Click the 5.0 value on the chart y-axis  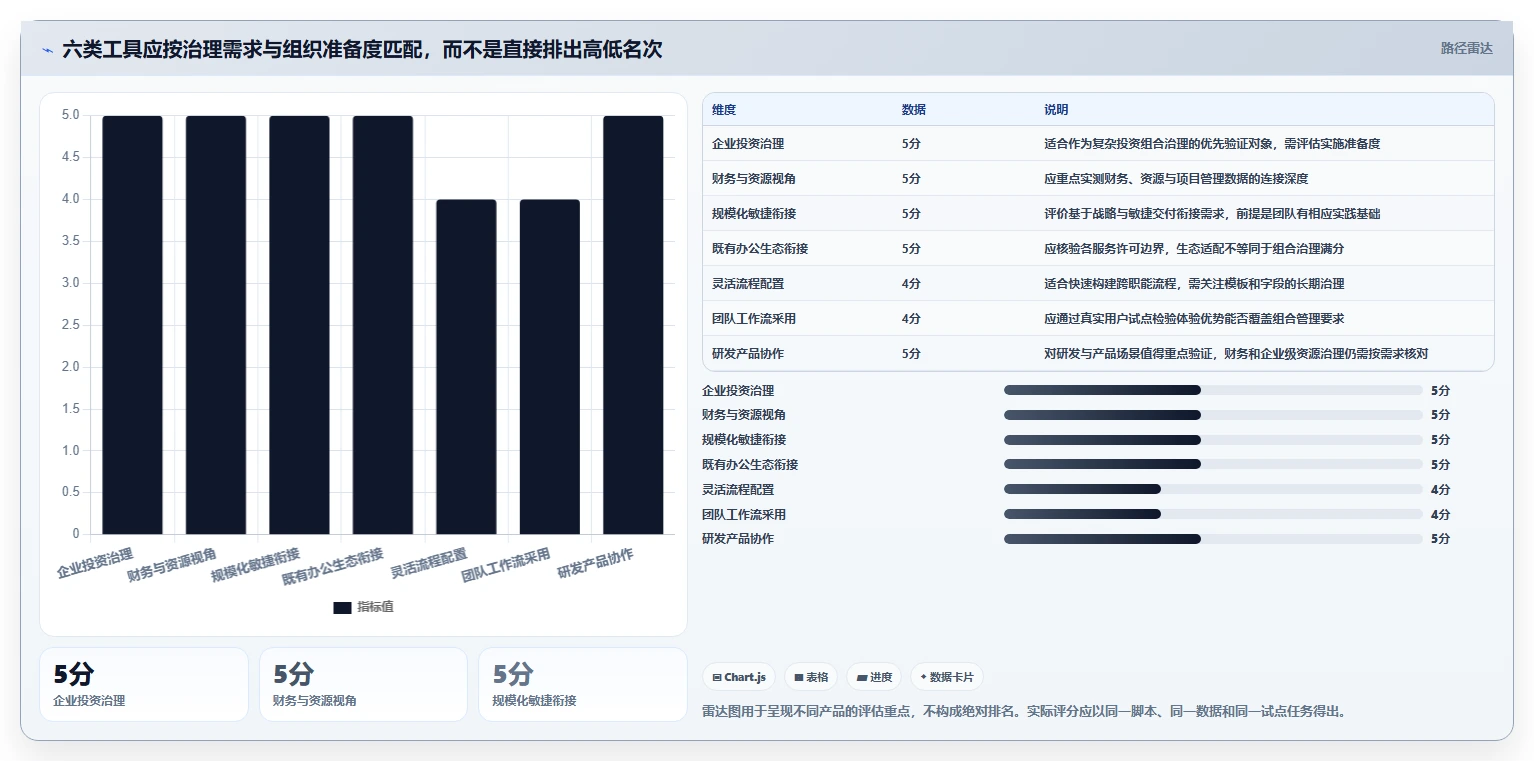(71, 115)
